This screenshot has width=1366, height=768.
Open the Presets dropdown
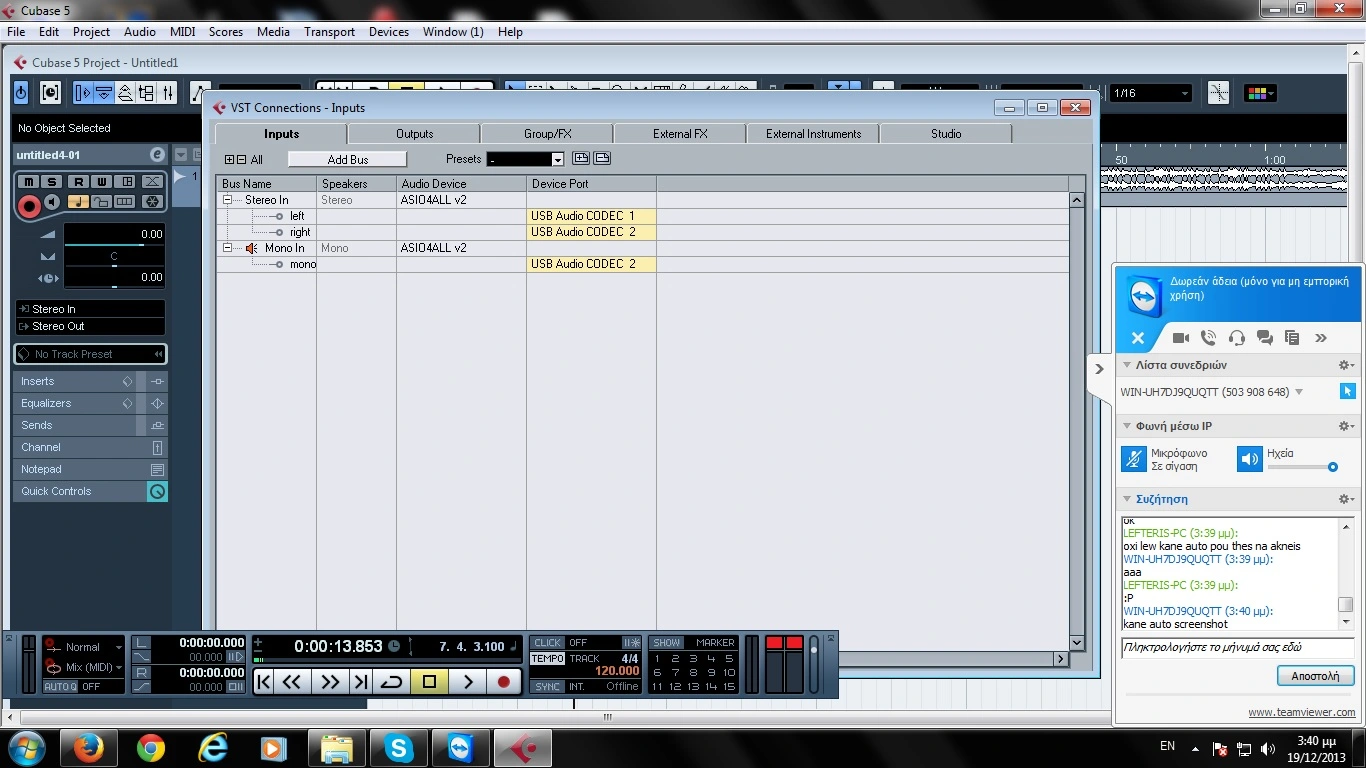tap(557, 159)
